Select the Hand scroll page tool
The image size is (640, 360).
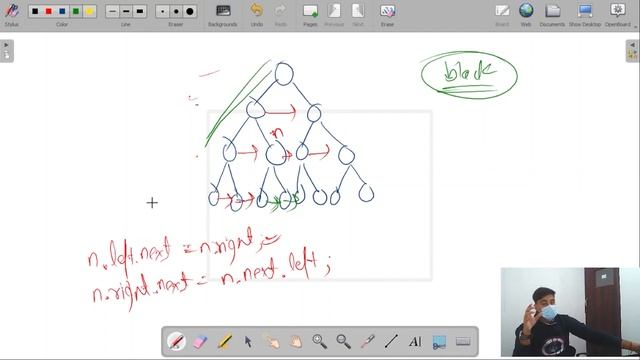pos(296,341)
